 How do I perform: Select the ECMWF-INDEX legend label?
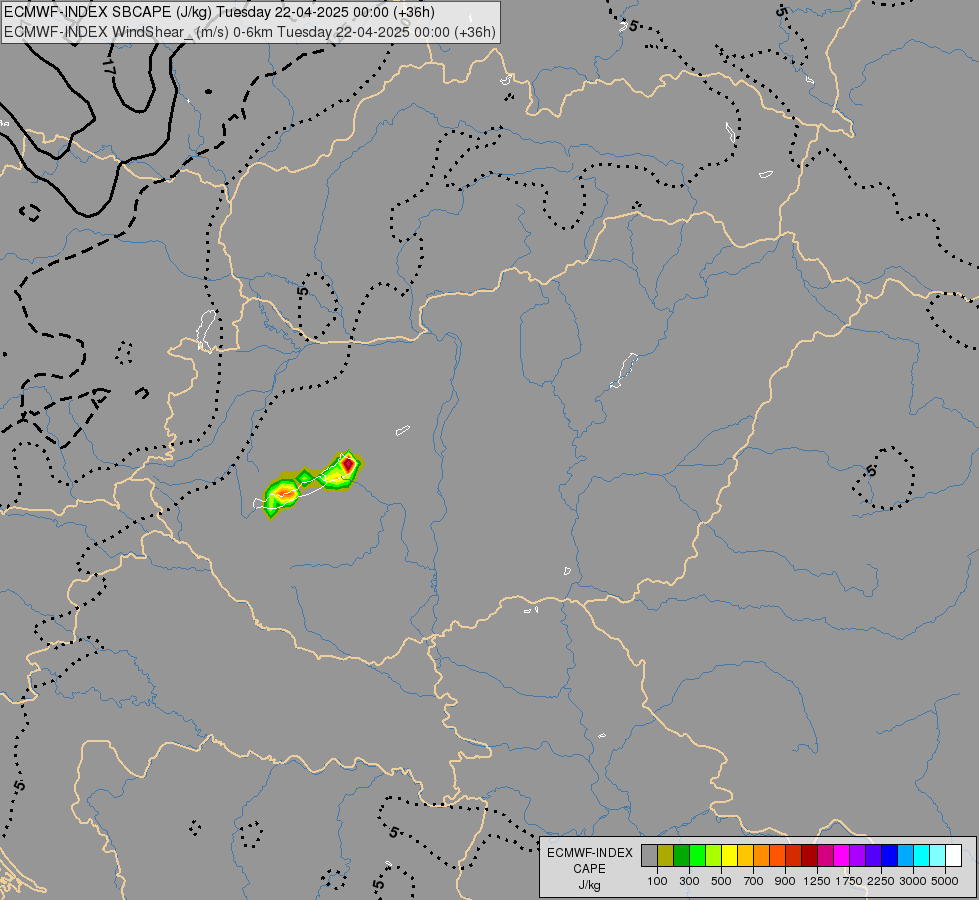coord(589,853)
